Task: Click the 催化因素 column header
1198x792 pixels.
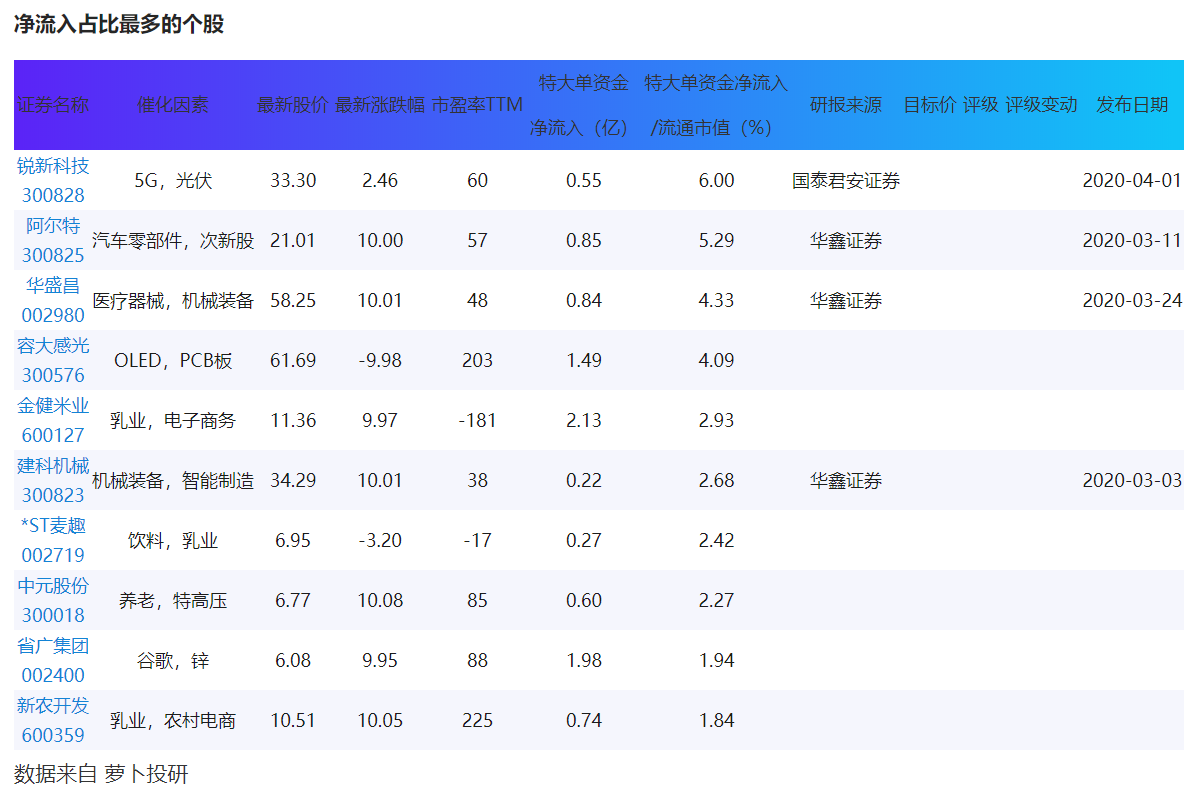Action: pos(173,105)
